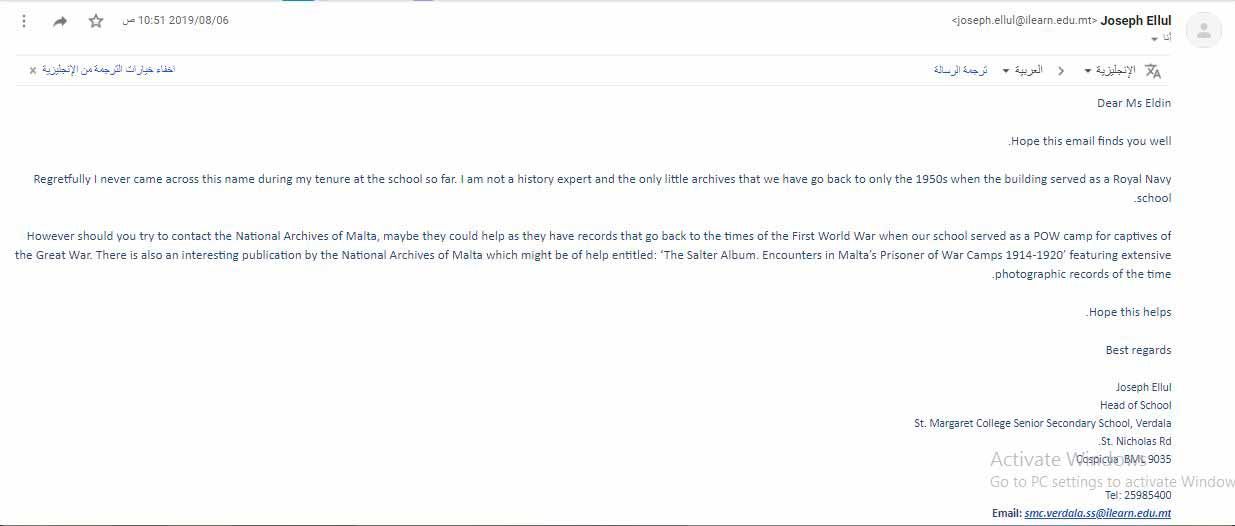Open the الإنجليزية source language dropdown

1110,71
